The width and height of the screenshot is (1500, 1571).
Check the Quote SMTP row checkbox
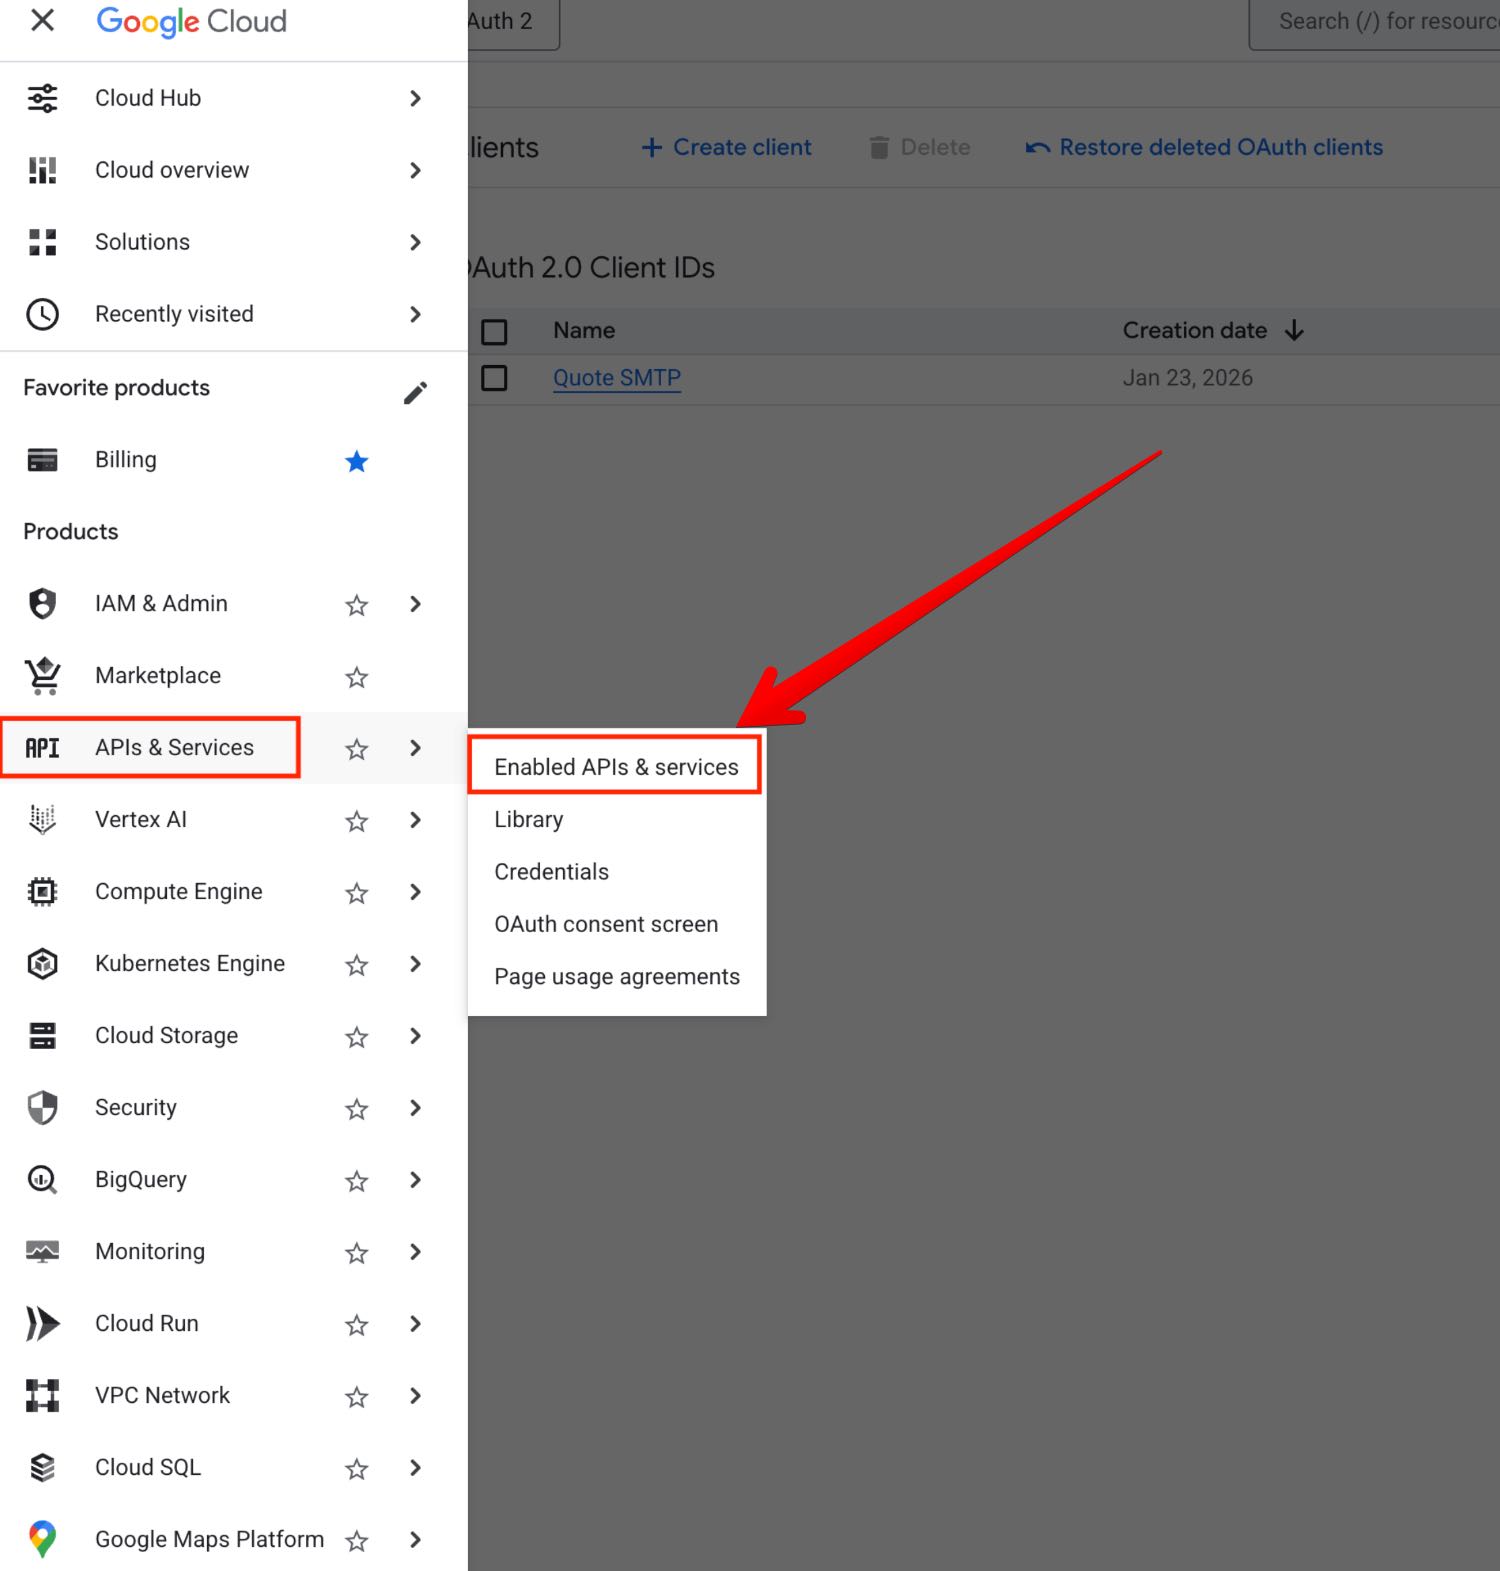point(494,378)
